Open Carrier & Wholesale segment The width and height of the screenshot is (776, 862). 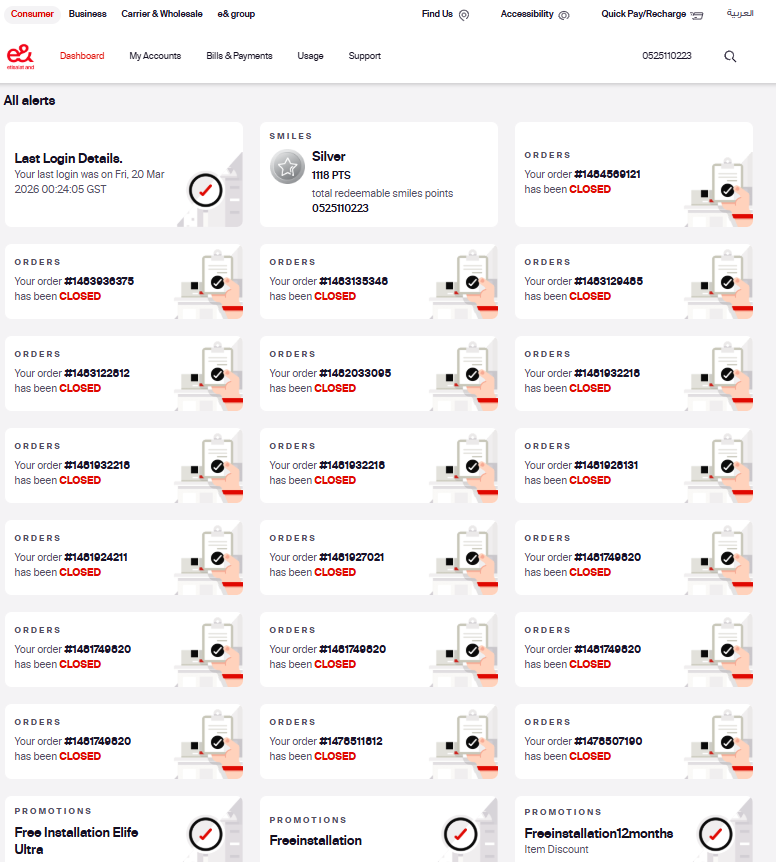pyautogui.click(x=162, y=14)
